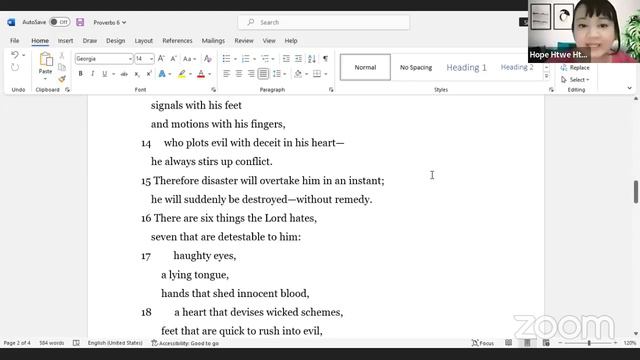The image size is (640, 360).
Task: Toggle AutoSave switch
Action: pyautogui.click(x=60, y=22)
